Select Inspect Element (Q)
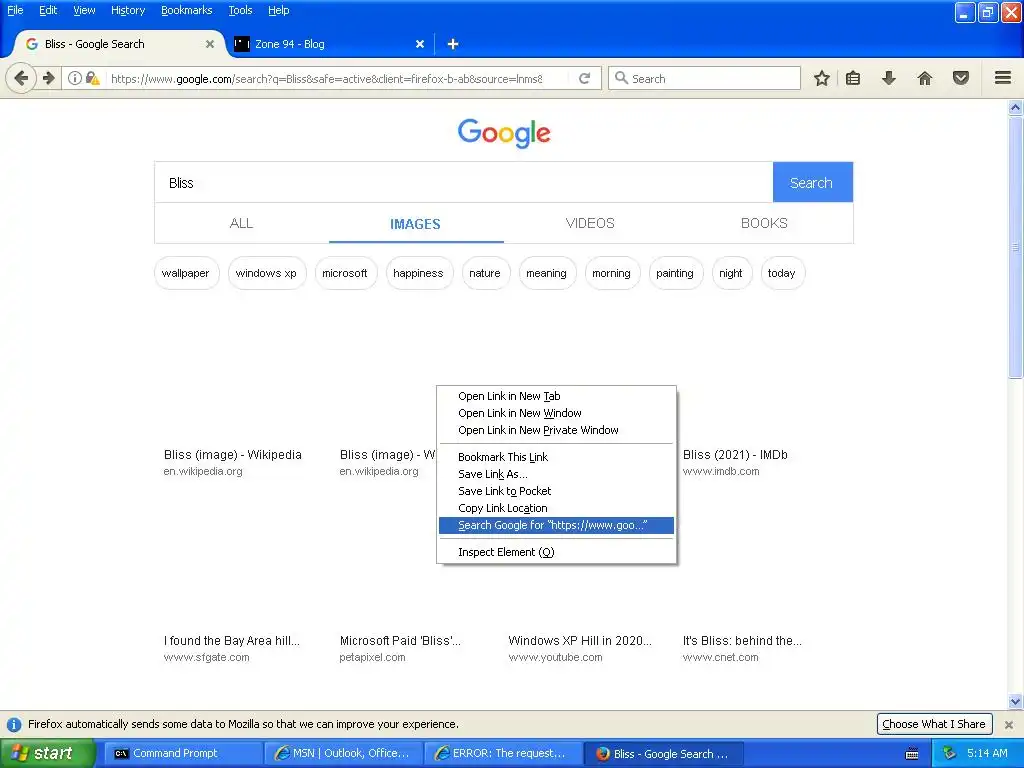 pos(556,552)
